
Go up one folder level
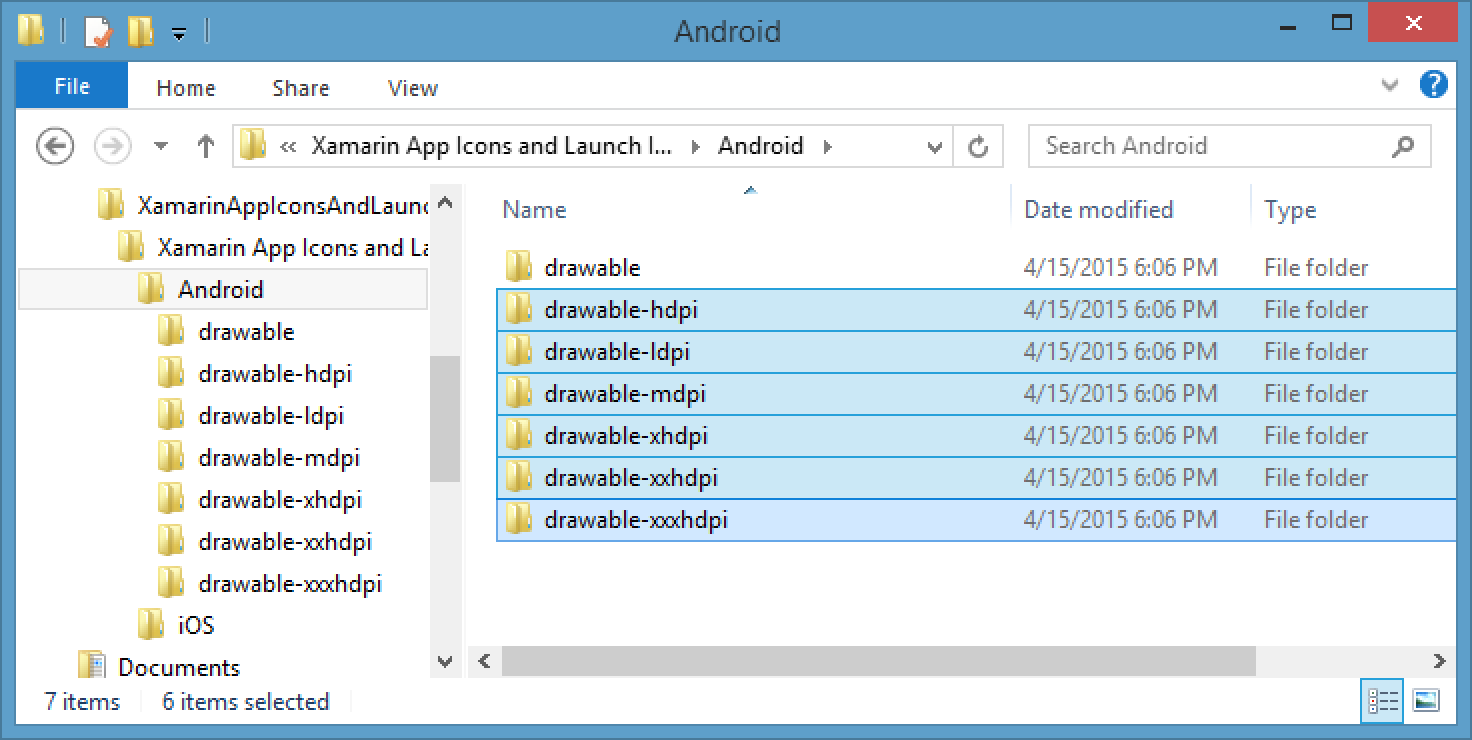[205, 147]
